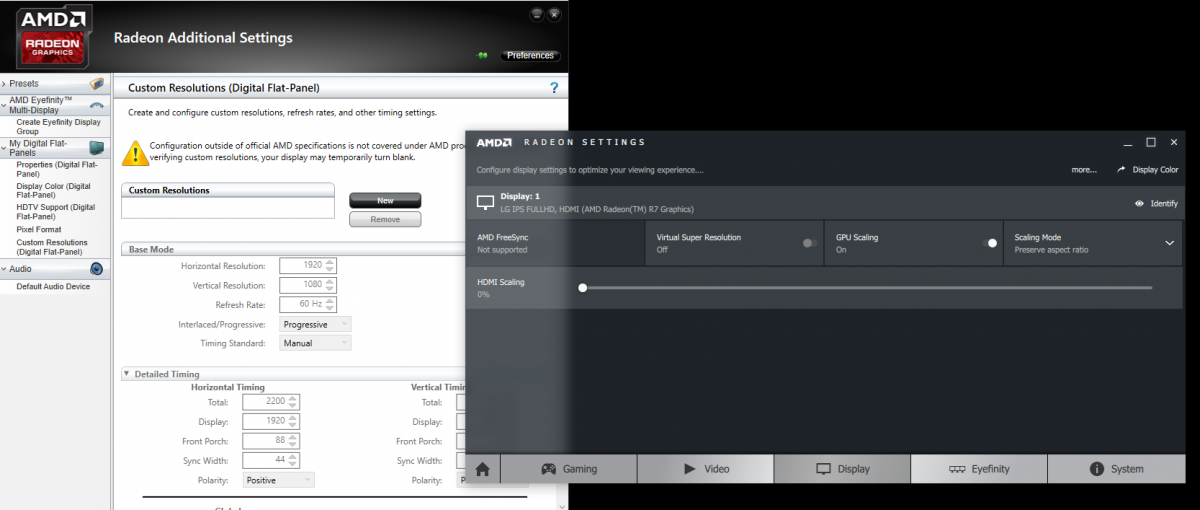
Task: Click the yellow warning triangle icon
Action: pos(133,153)
